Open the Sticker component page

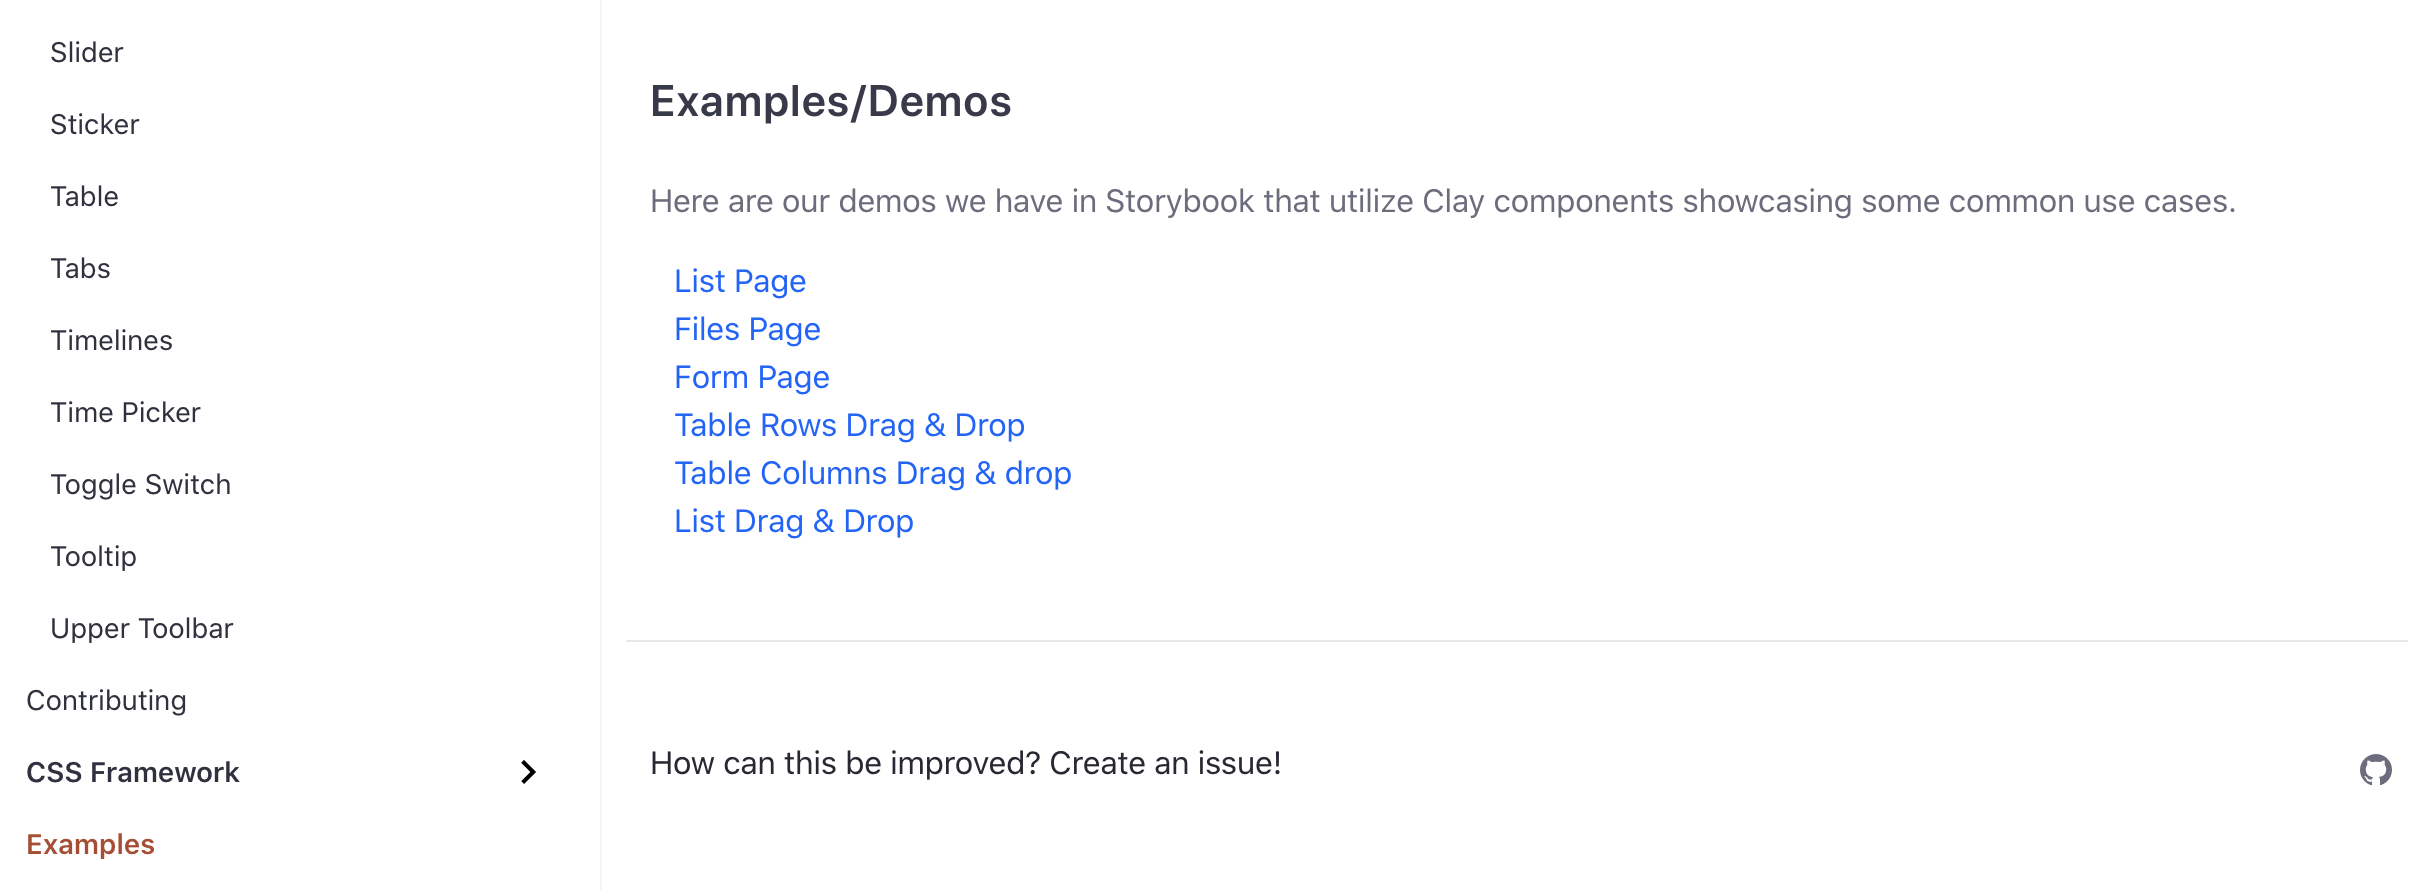click(x=94, y=124)
